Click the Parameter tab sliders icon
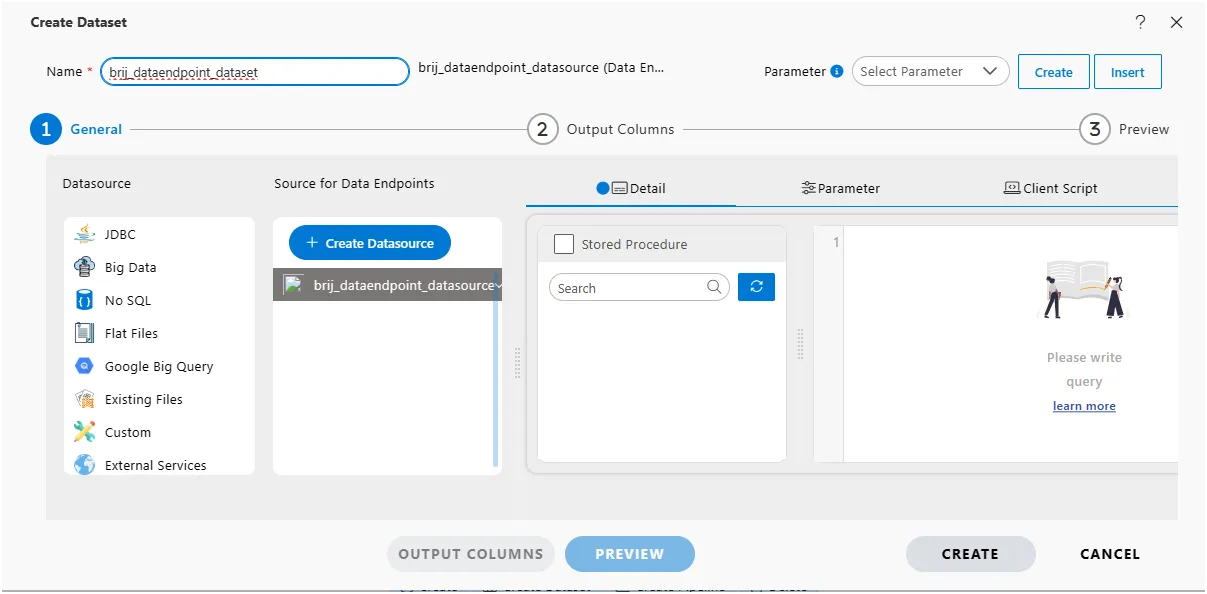The width and height of the screenshot is (1207, 594). coord(809,188)
